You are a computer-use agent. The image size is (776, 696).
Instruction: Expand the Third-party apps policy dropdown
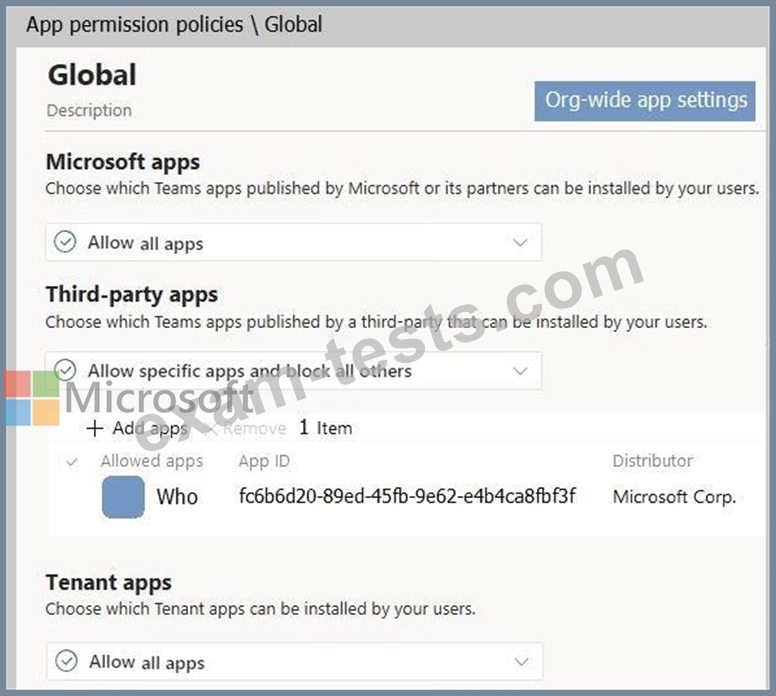pyautogui.click(x=293, y=371)
